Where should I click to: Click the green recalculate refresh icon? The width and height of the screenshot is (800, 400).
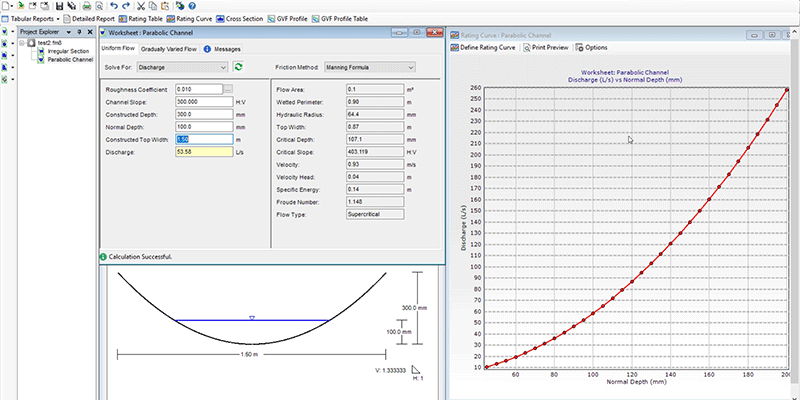(x=238, y=67)
